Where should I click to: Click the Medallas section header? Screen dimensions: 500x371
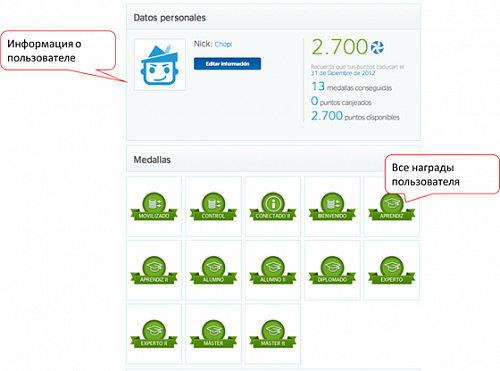(273, 159)
